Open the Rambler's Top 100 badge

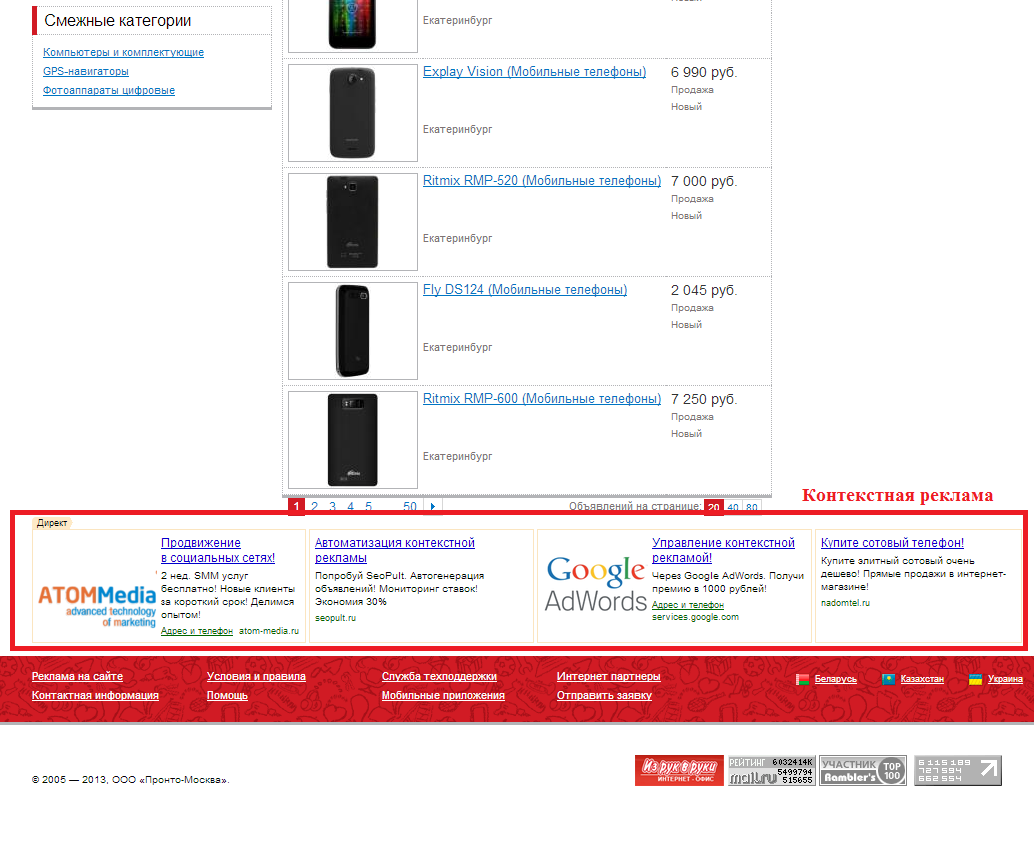tap(863, 770)
